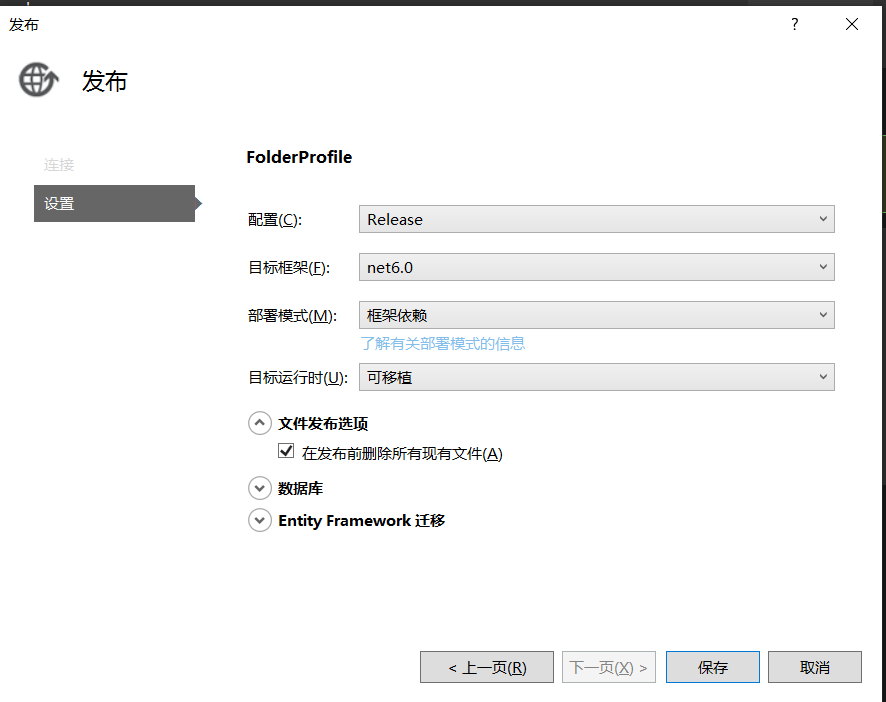Click the 下一页 button
This screenshot has height=702, width=886.
click(608, 667)
